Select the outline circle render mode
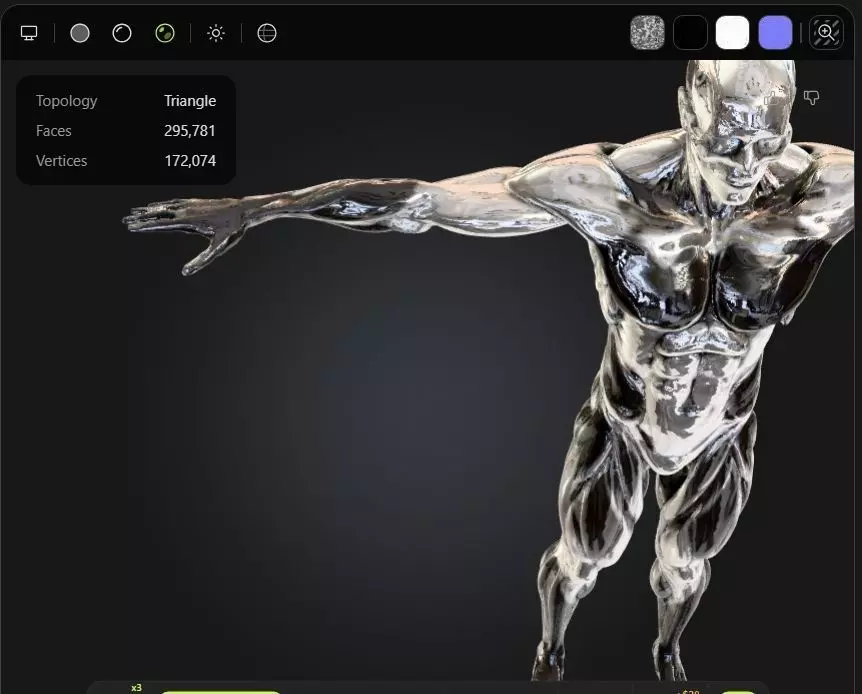 click(x=121, y=33)
